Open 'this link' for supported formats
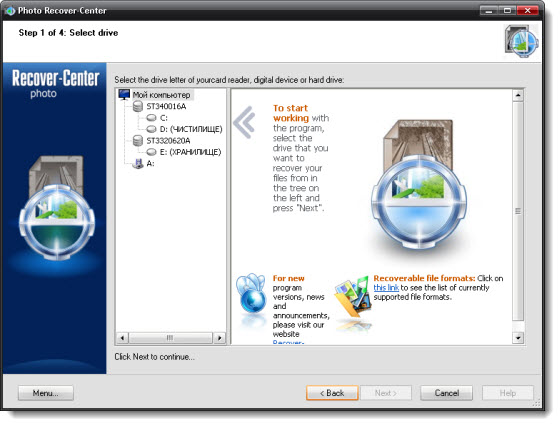 click(x=386, y=287)
